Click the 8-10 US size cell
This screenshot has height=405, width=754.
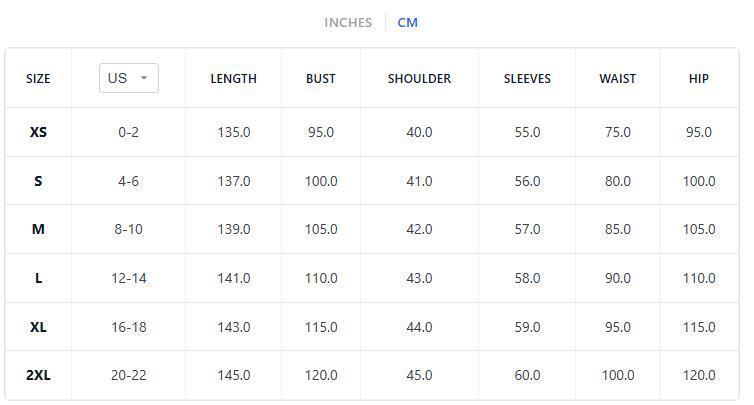(128, 229)
